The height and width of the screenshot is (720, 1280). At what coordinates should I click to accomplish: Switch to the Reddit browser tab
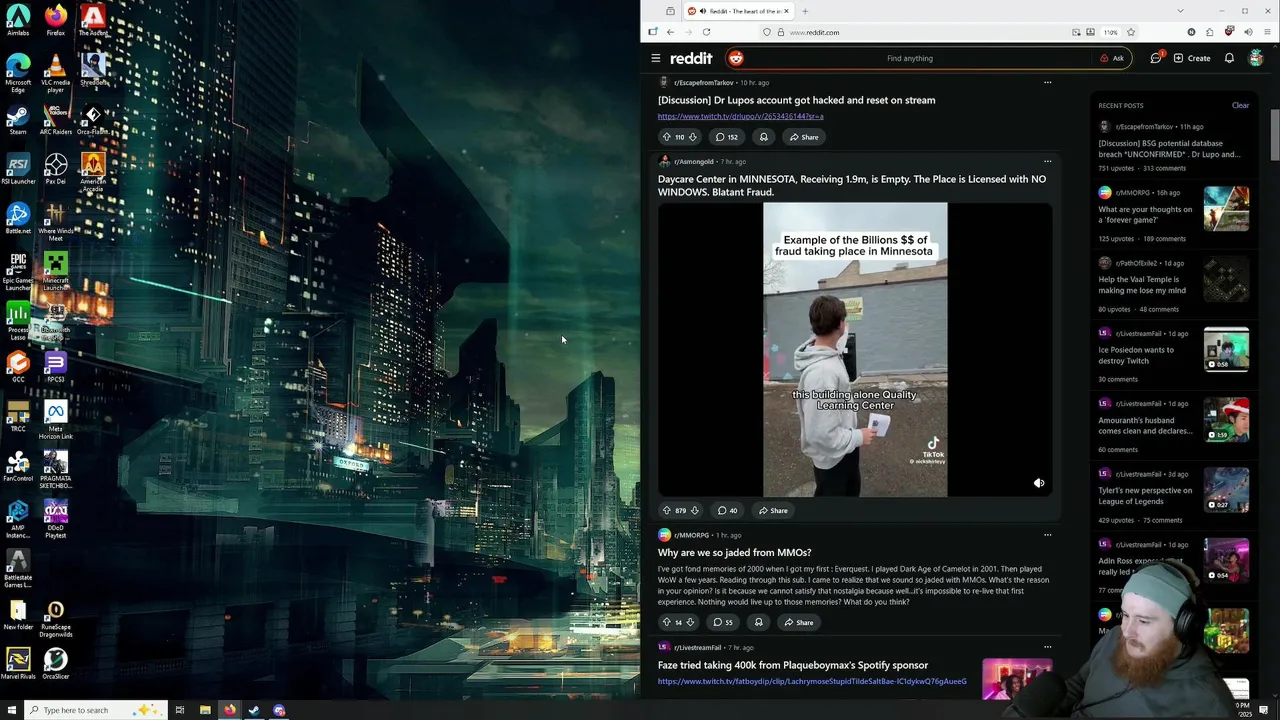(738, 11)
